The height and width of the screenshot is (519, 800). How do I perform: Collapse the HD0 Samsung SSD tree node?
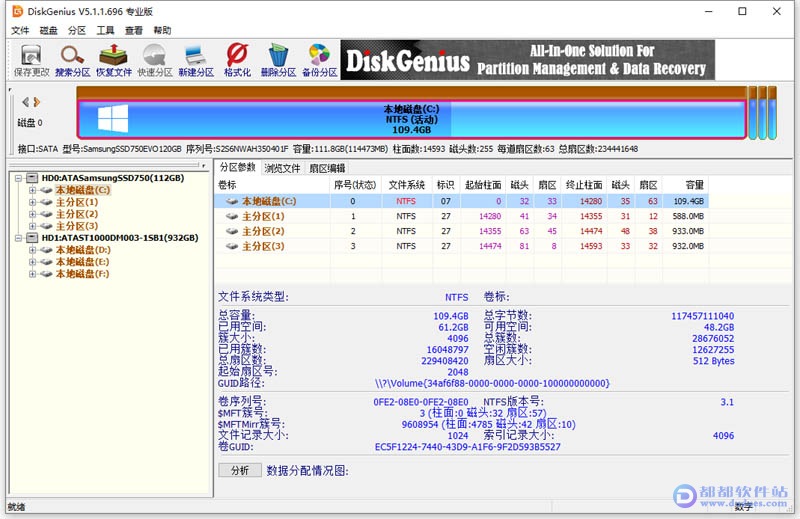pyautogui.click(x=19, y=178)
